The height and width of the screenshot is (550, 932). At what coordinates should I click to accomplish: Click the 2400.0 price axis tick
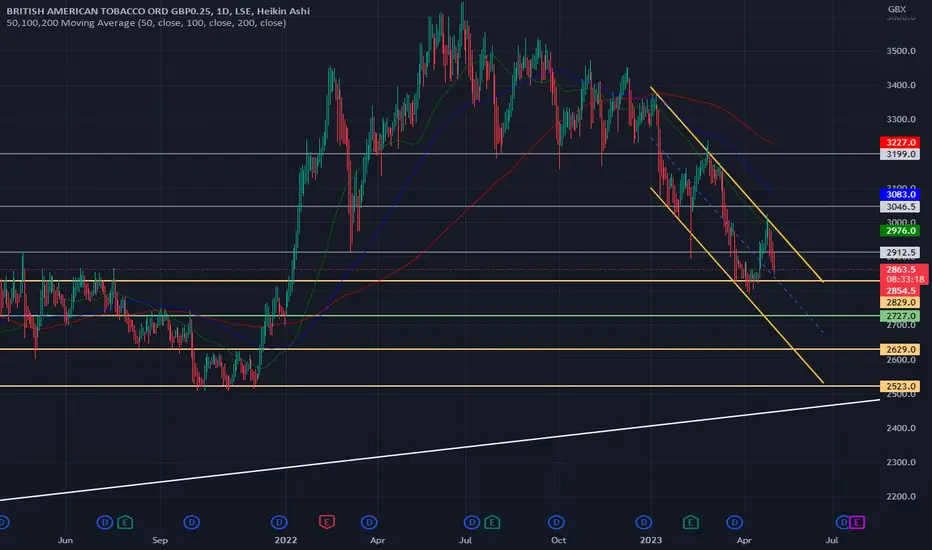[901, 428]
